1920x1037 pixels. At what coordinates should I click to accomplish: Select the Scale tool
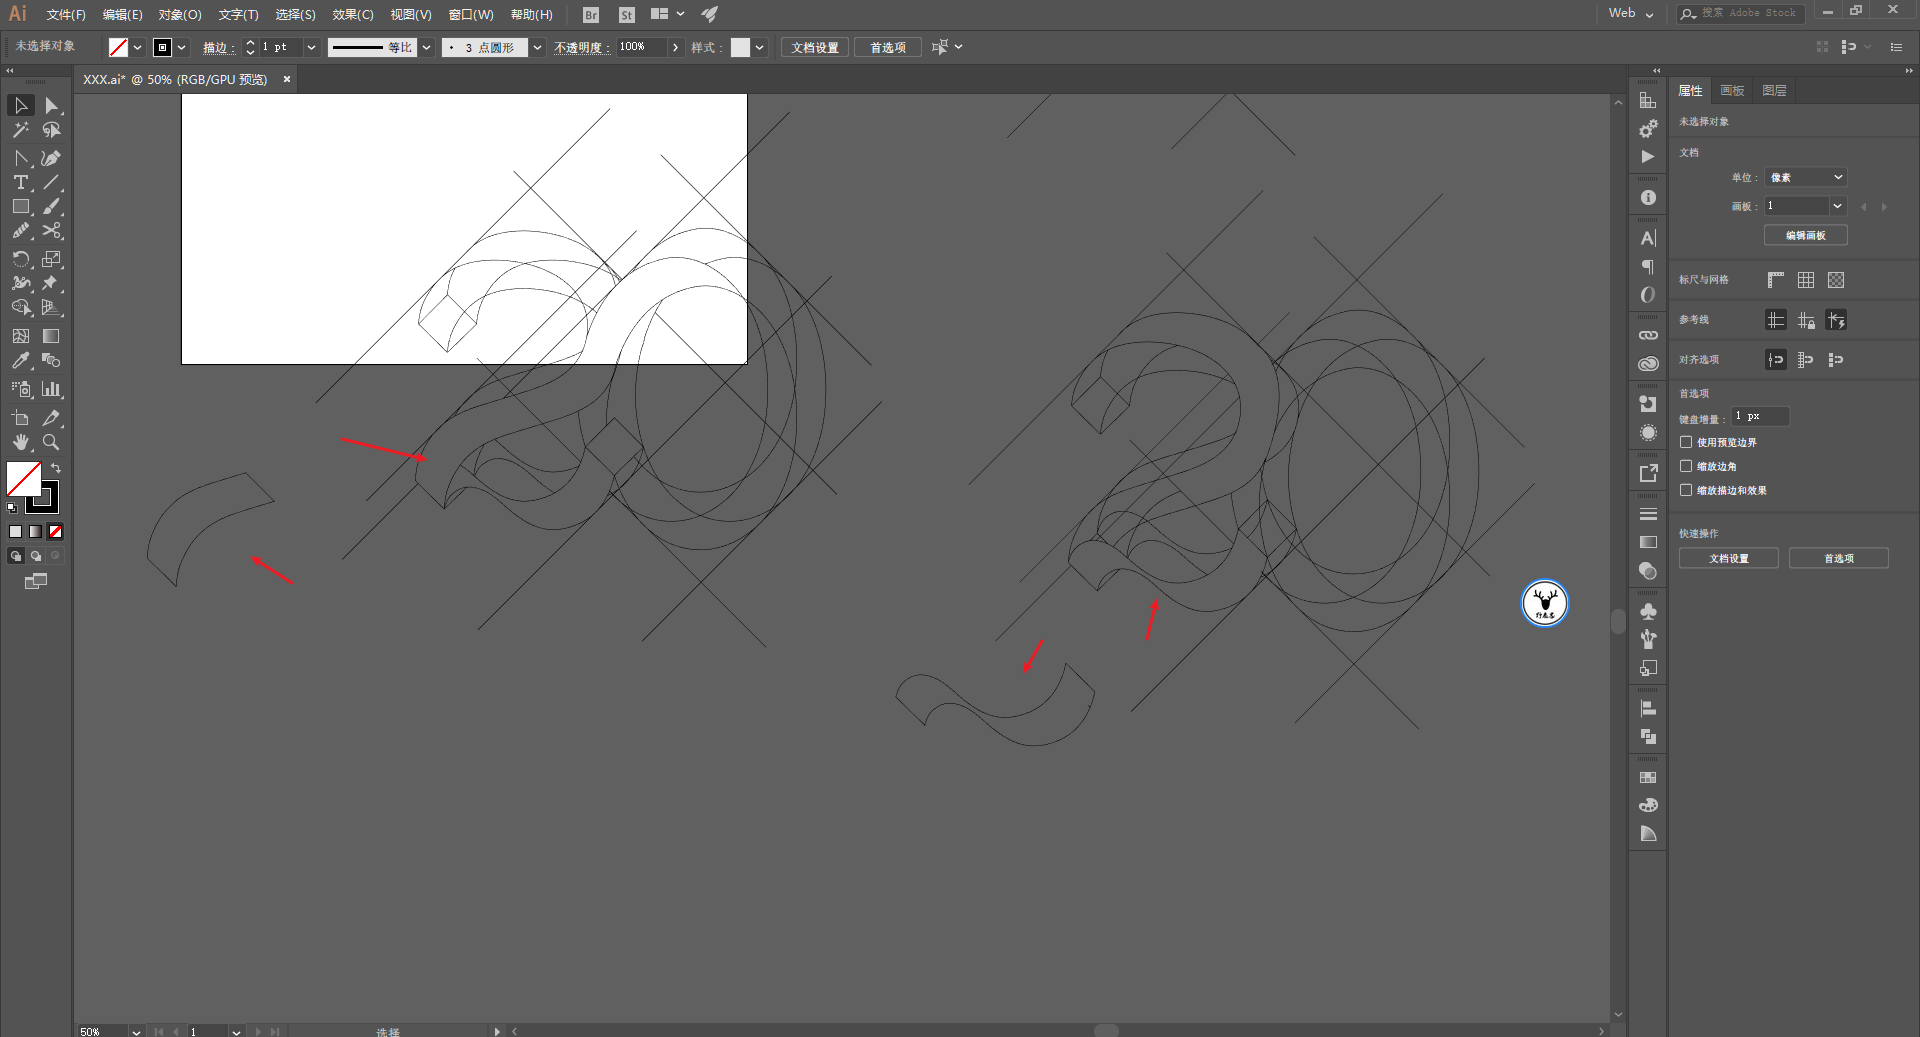click(52, 259)
